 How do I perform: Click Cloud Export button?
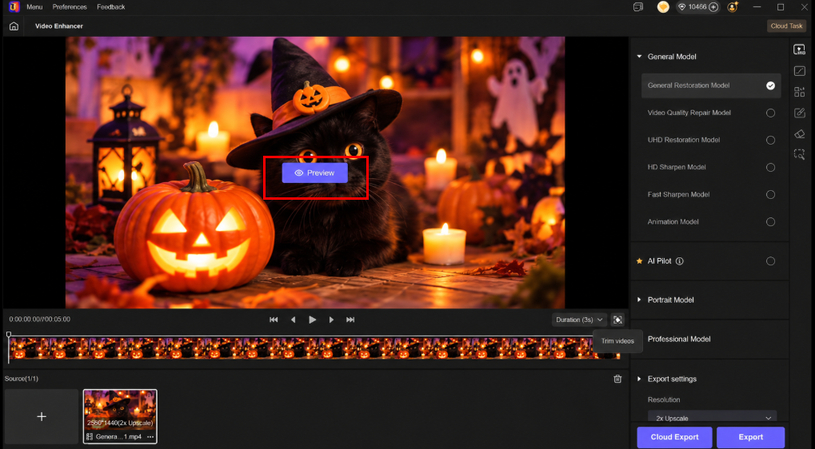(x=675, y=437)
